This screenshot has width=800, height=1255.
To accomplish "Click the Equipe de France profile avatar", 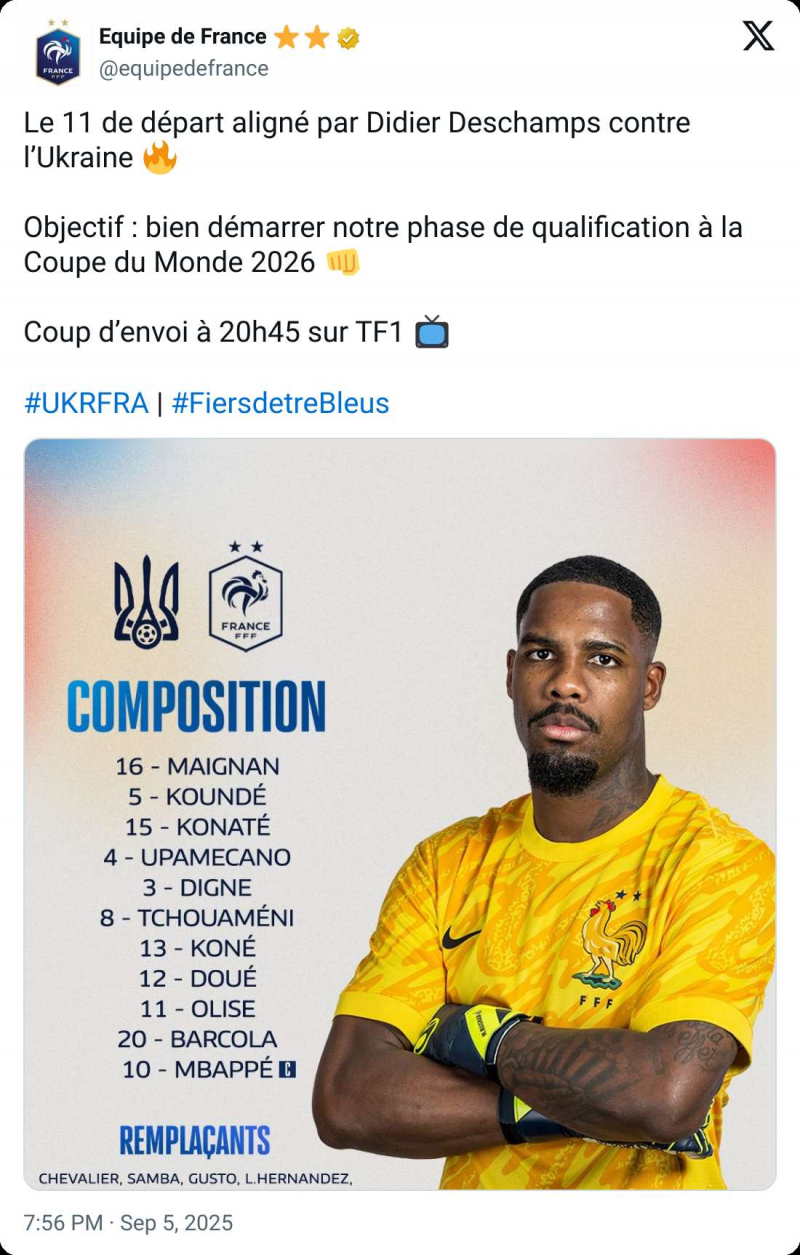I will [x=57, y=53].
